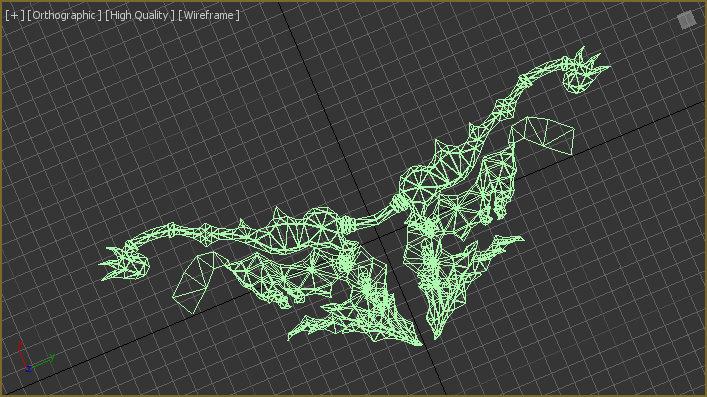Select the right dragon's spiky head
This screenshot has width=707, height=397.
(x=584, y=70)
